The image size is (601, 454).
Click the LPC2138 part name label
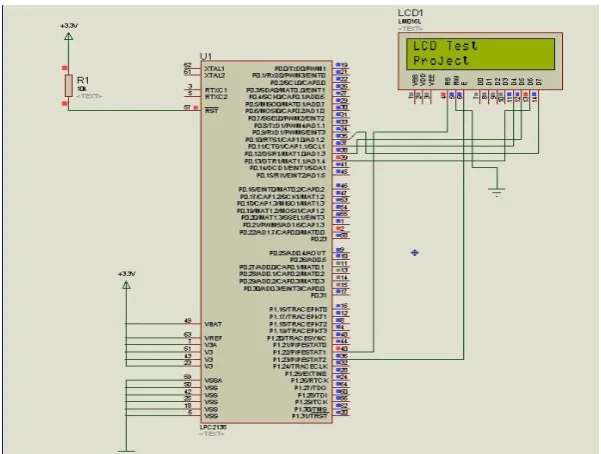pyautogui.click(x=213, y=427)
